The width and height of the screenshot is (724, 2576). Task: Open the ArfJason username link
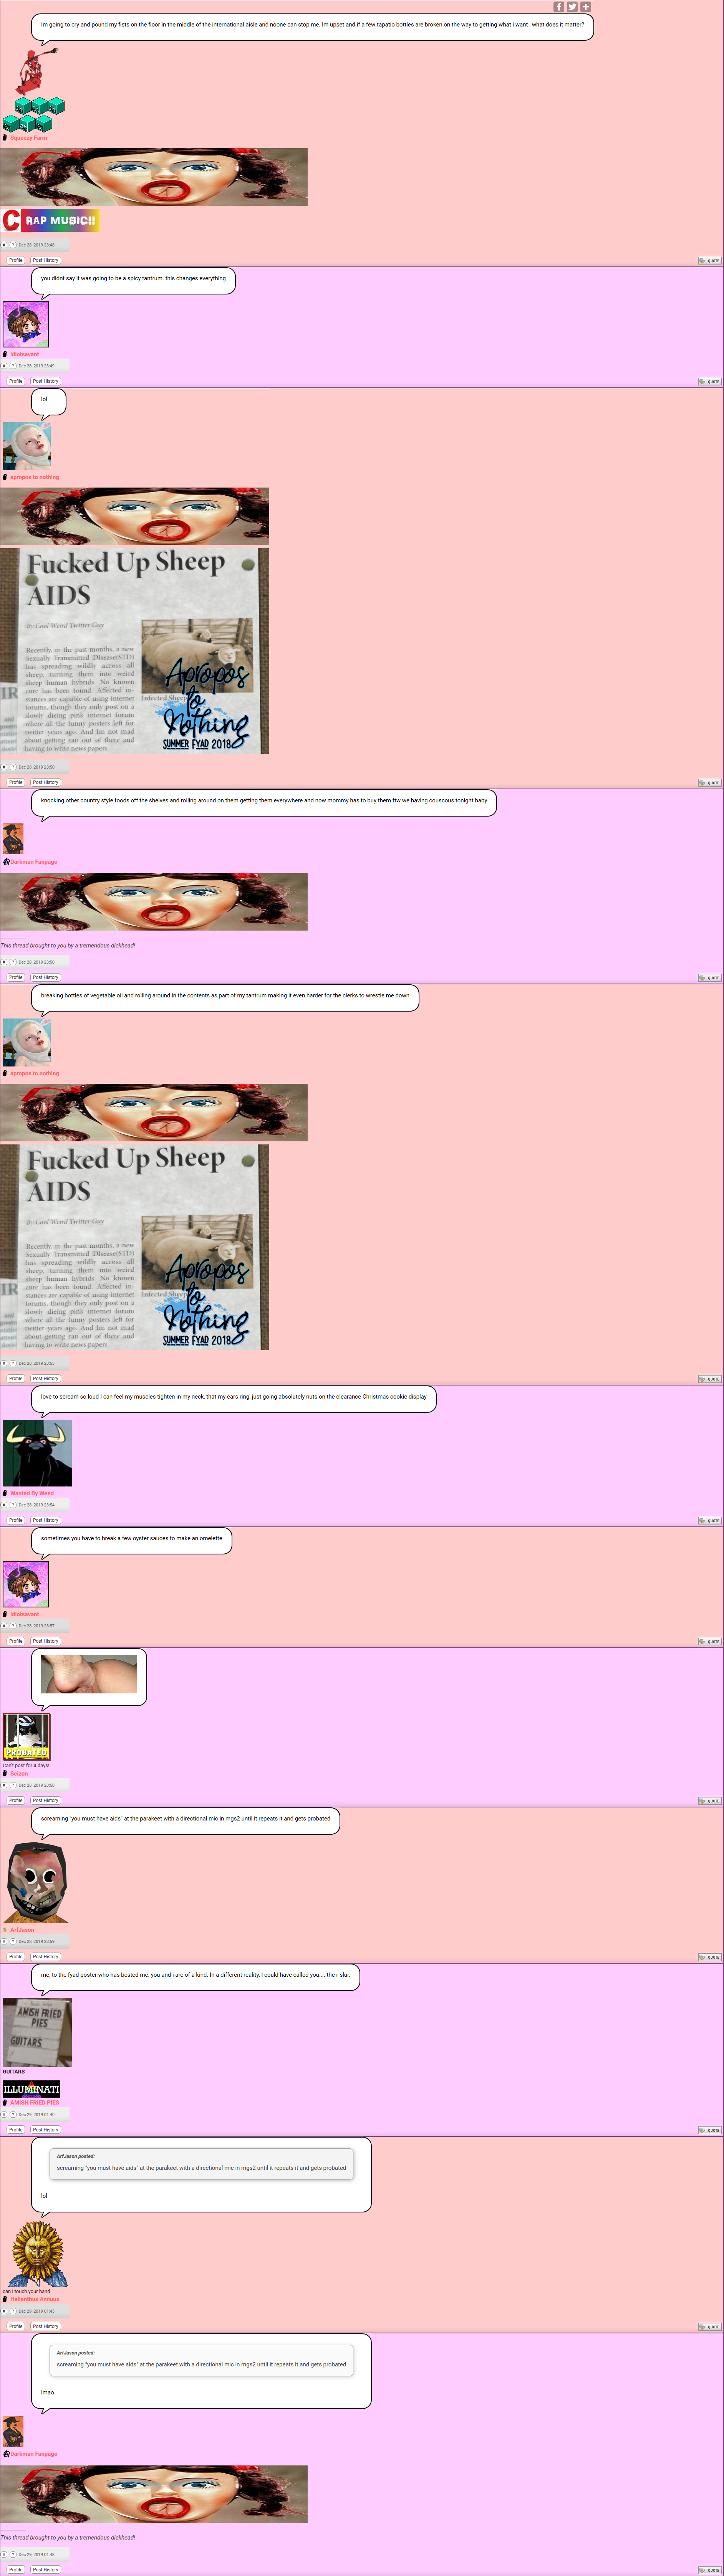(22, 1930)
